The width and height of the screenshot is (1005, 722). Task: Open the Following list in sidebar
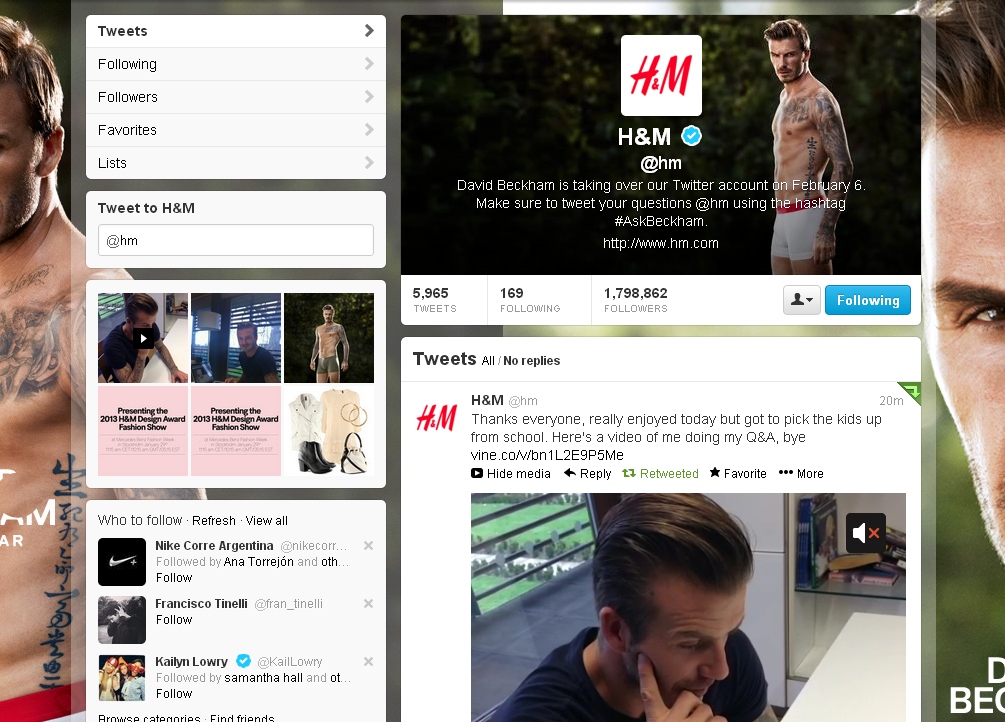[x=236, y=64]
